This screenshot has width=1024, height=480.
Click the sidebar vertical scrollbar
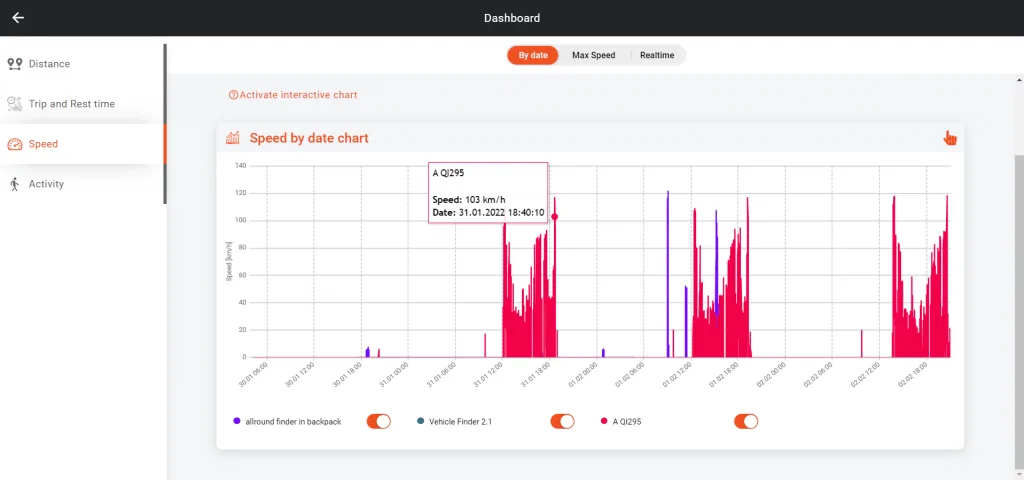coord(165,124)
